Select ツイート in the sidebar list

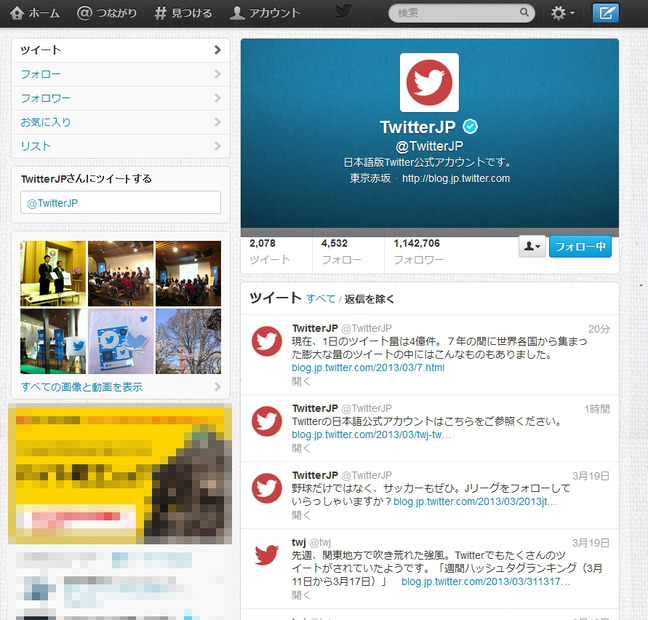tap(121, 50)
